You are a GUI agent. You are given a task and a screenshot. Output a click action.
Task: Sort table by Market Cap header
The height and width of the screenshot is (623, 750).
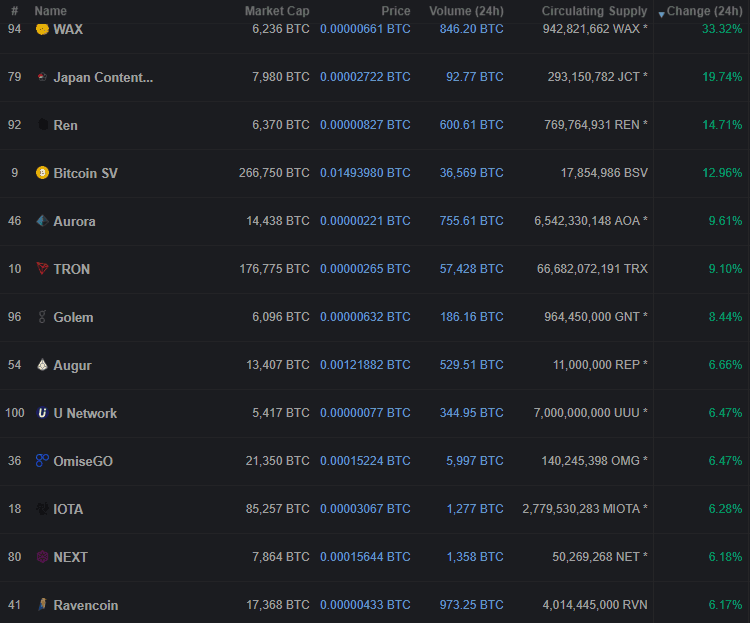[x=277, y=11]
